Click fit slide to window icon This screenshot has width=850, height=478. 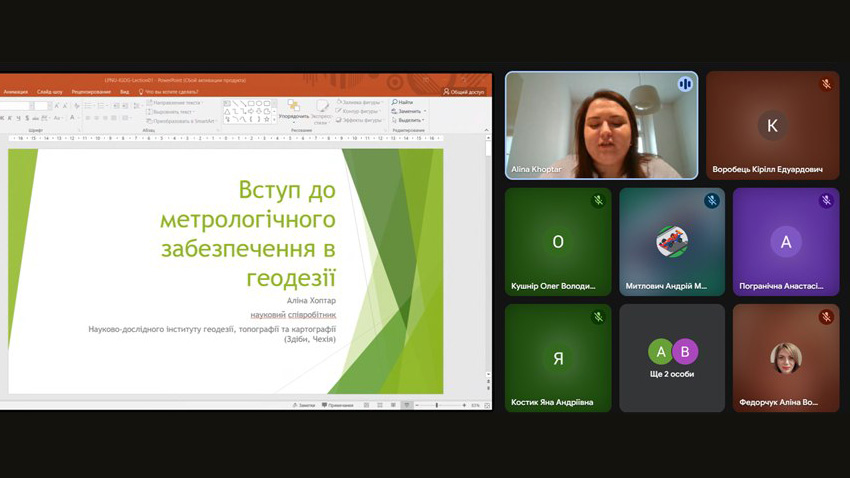click(487, 405)
